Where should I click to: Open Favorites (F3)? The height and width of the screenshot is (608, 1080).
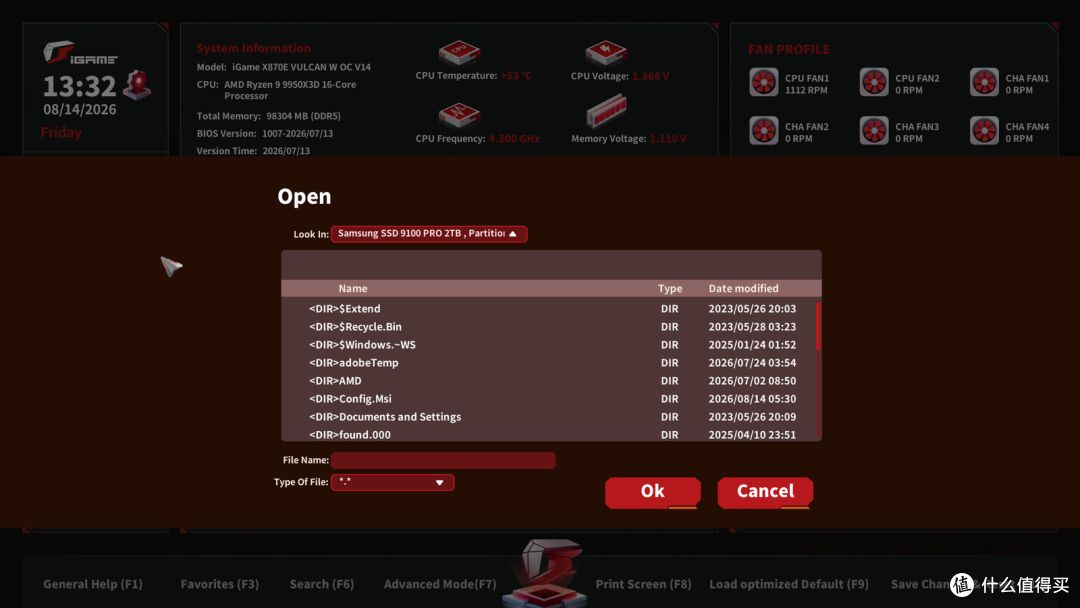coord(220,584)
